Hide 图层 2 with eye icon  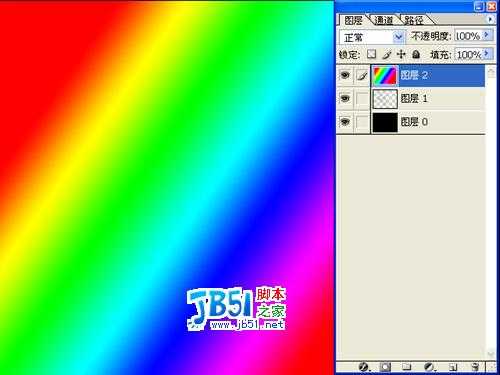pyautogui.click(x=345, y=75)
